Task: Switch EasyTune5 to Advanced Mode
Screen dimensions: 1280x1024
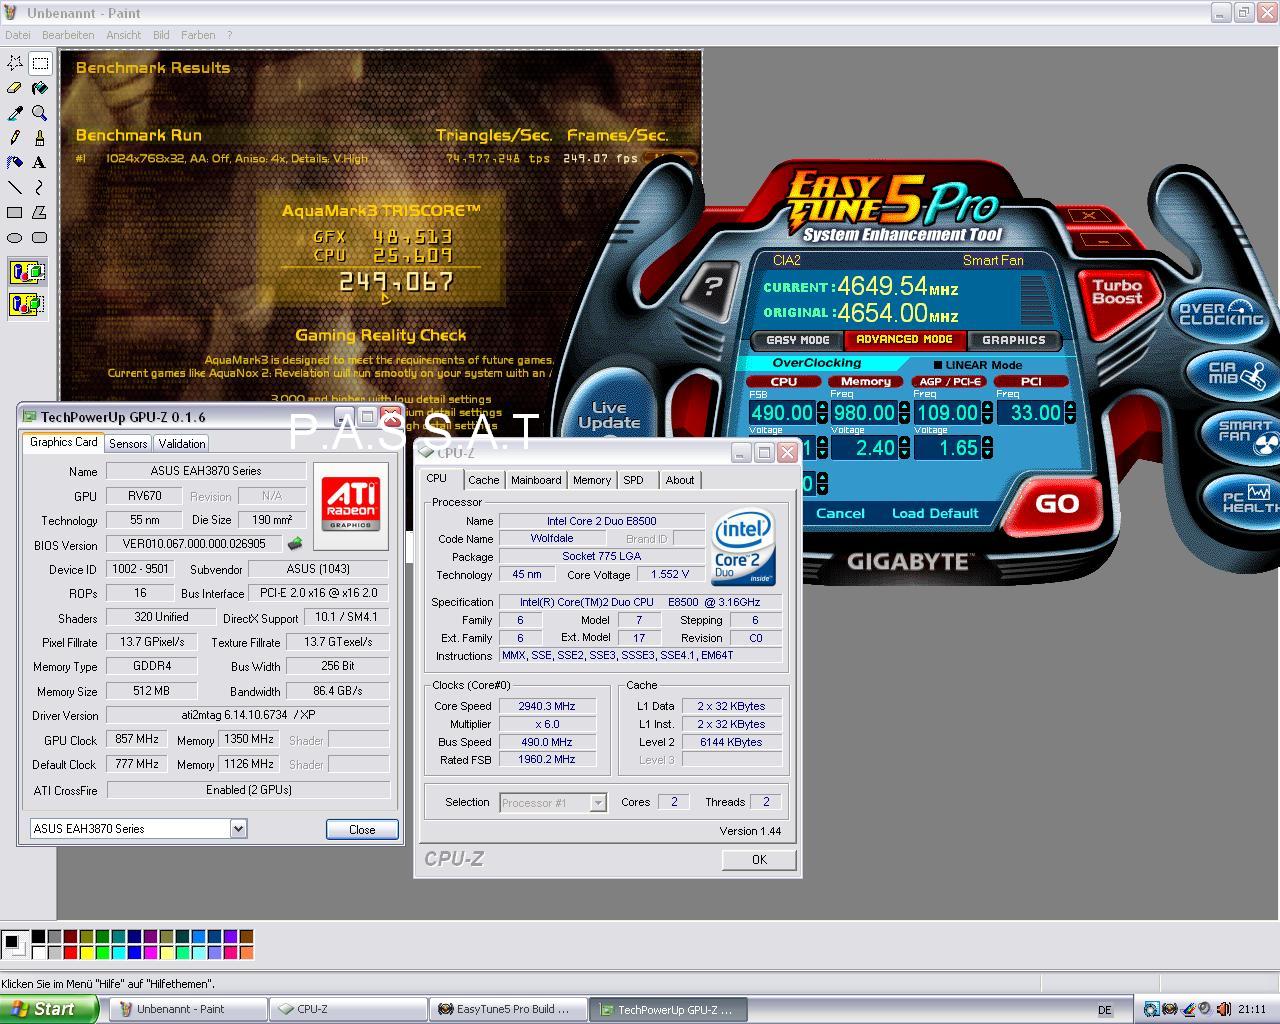Action: coord(904,340)
